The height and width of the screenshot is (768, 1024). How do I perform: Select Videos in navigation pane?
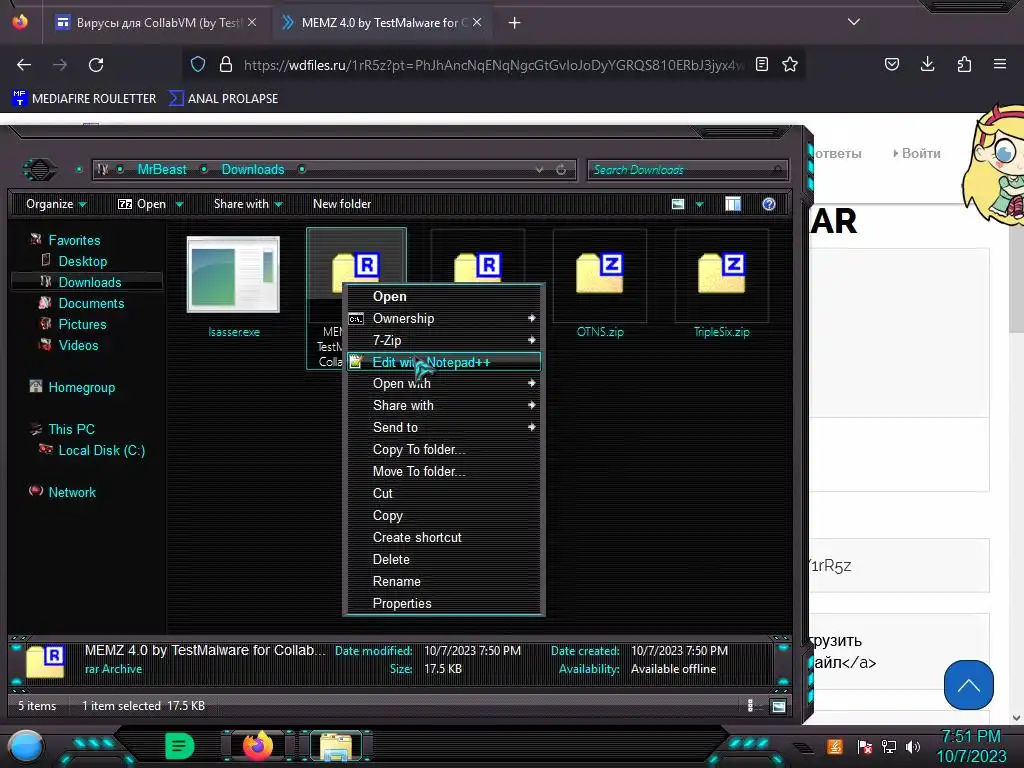78,345
